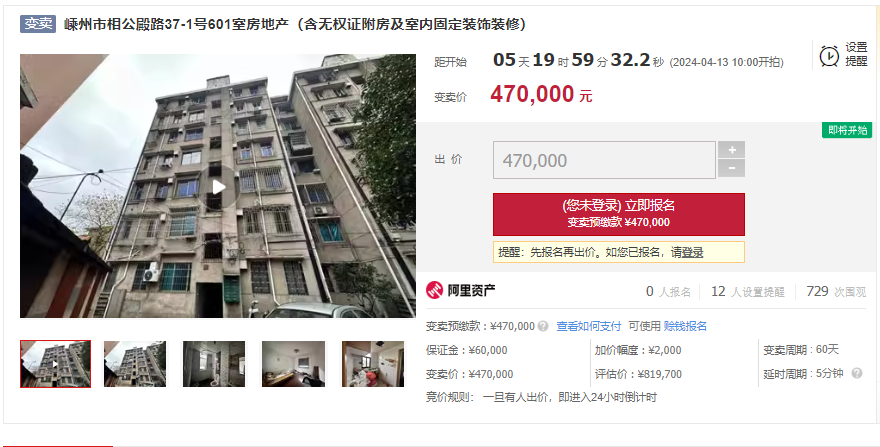The image size is (880, 447).
Task: Click help icon next to 延时周期
Action: click(856, 373)
